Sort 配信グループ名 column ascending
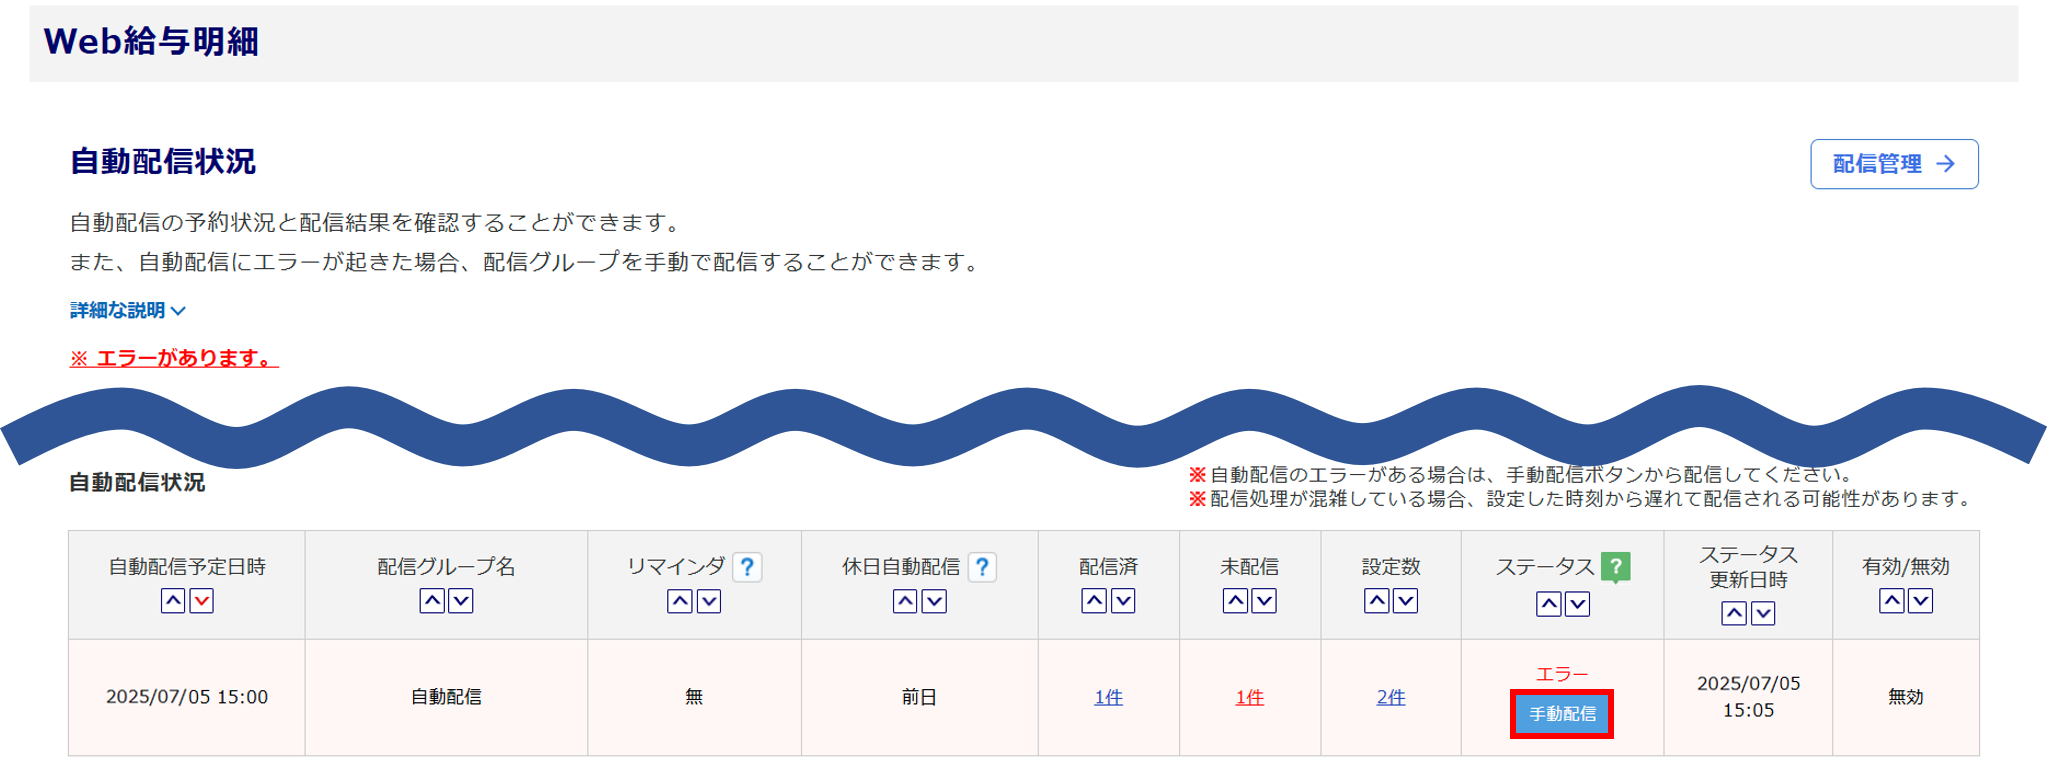2048x784 pixels. [432, 601]
